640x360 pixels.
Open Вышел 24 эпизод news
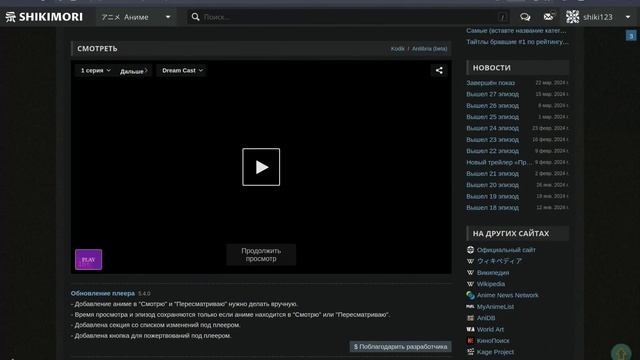(x=493, y=128)
